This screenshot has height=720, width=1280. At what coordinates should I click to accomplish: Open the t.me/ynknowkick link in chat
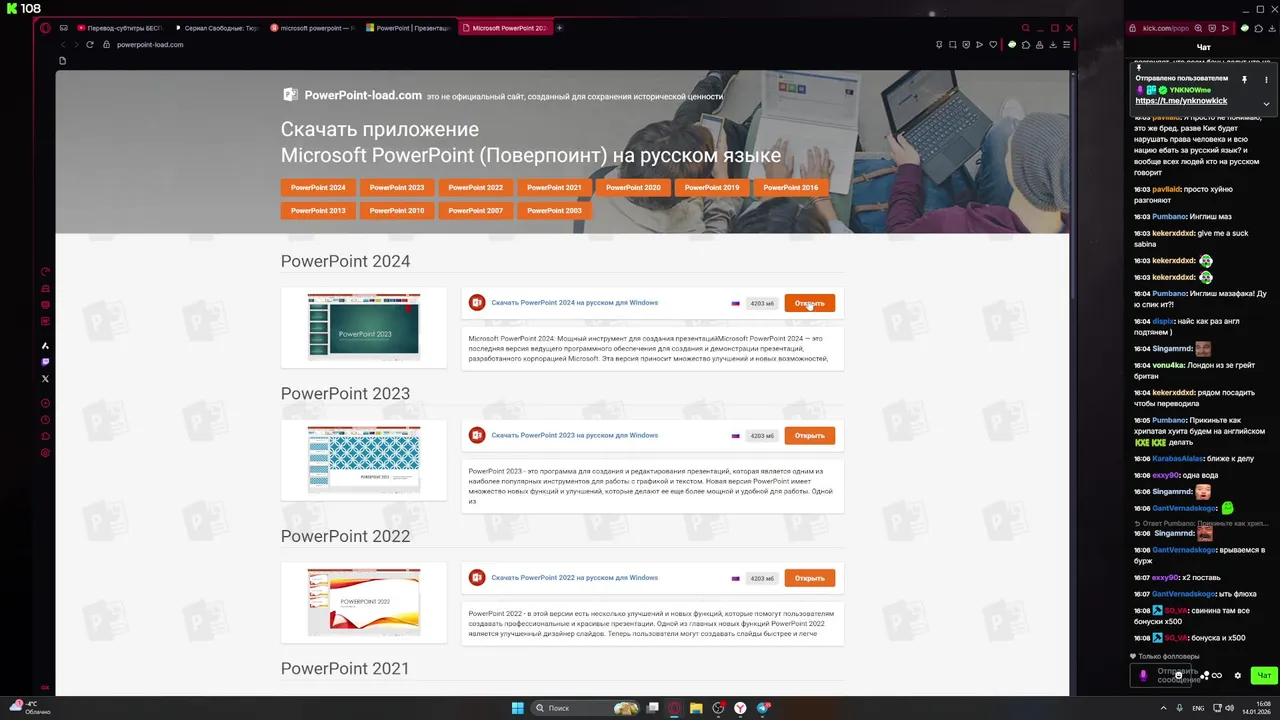point(1181,101)
